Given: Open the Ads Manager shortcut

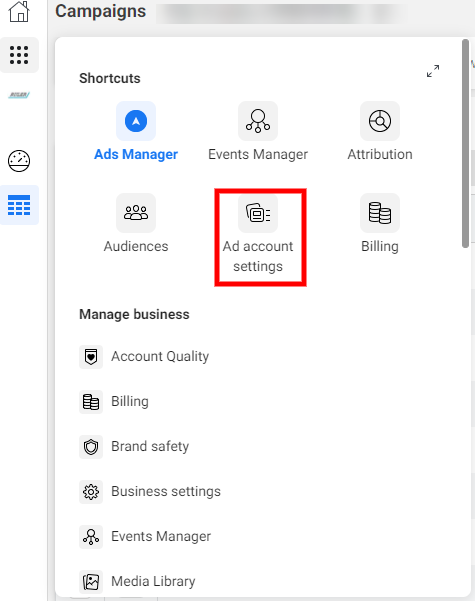Looking at the screenshot, I should coord(136,131).
